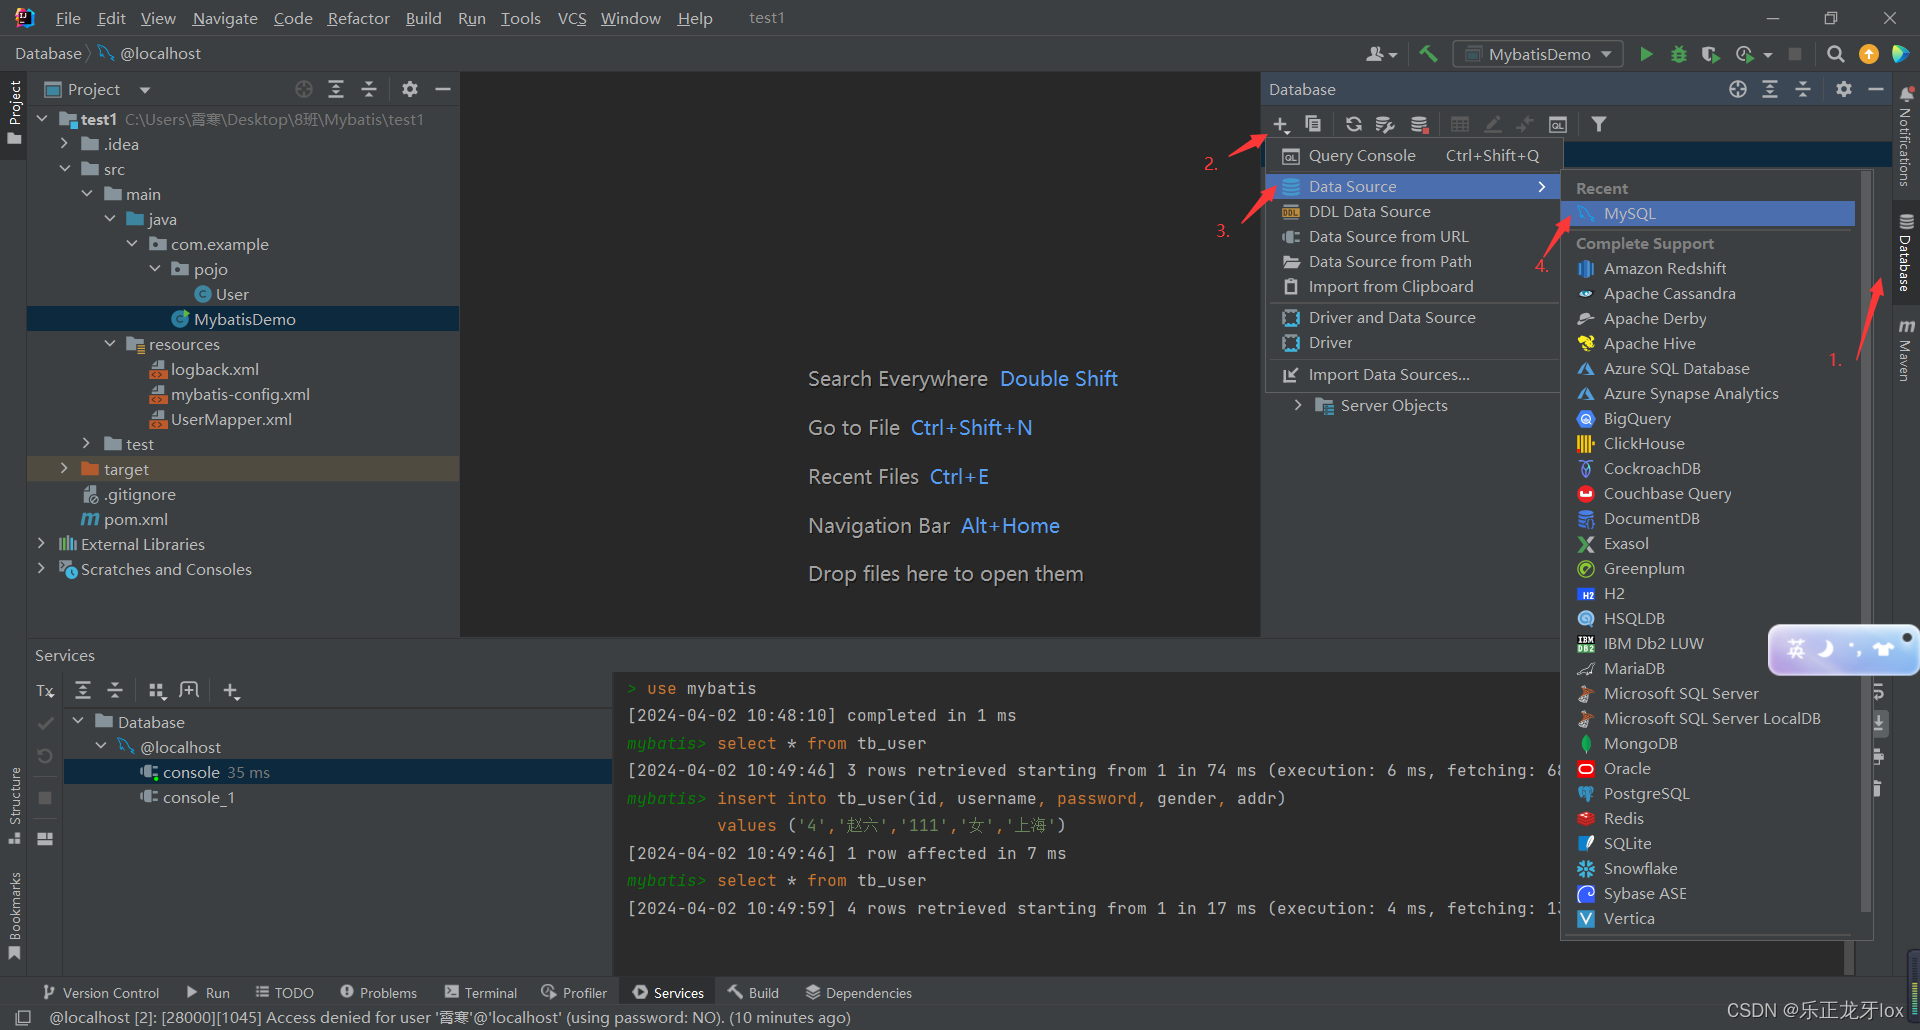Open the MybatisDemo run configuration dropdown

coord(1538,54)
